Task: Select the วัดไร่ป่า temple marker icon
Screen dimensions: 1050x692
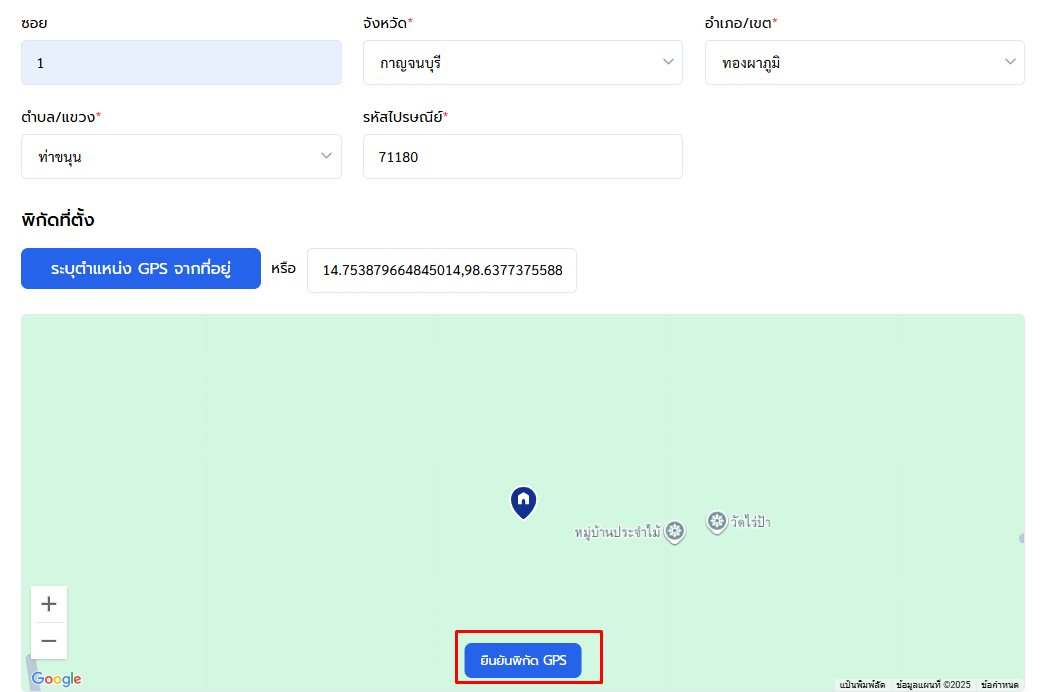Action: pos(716,521)
